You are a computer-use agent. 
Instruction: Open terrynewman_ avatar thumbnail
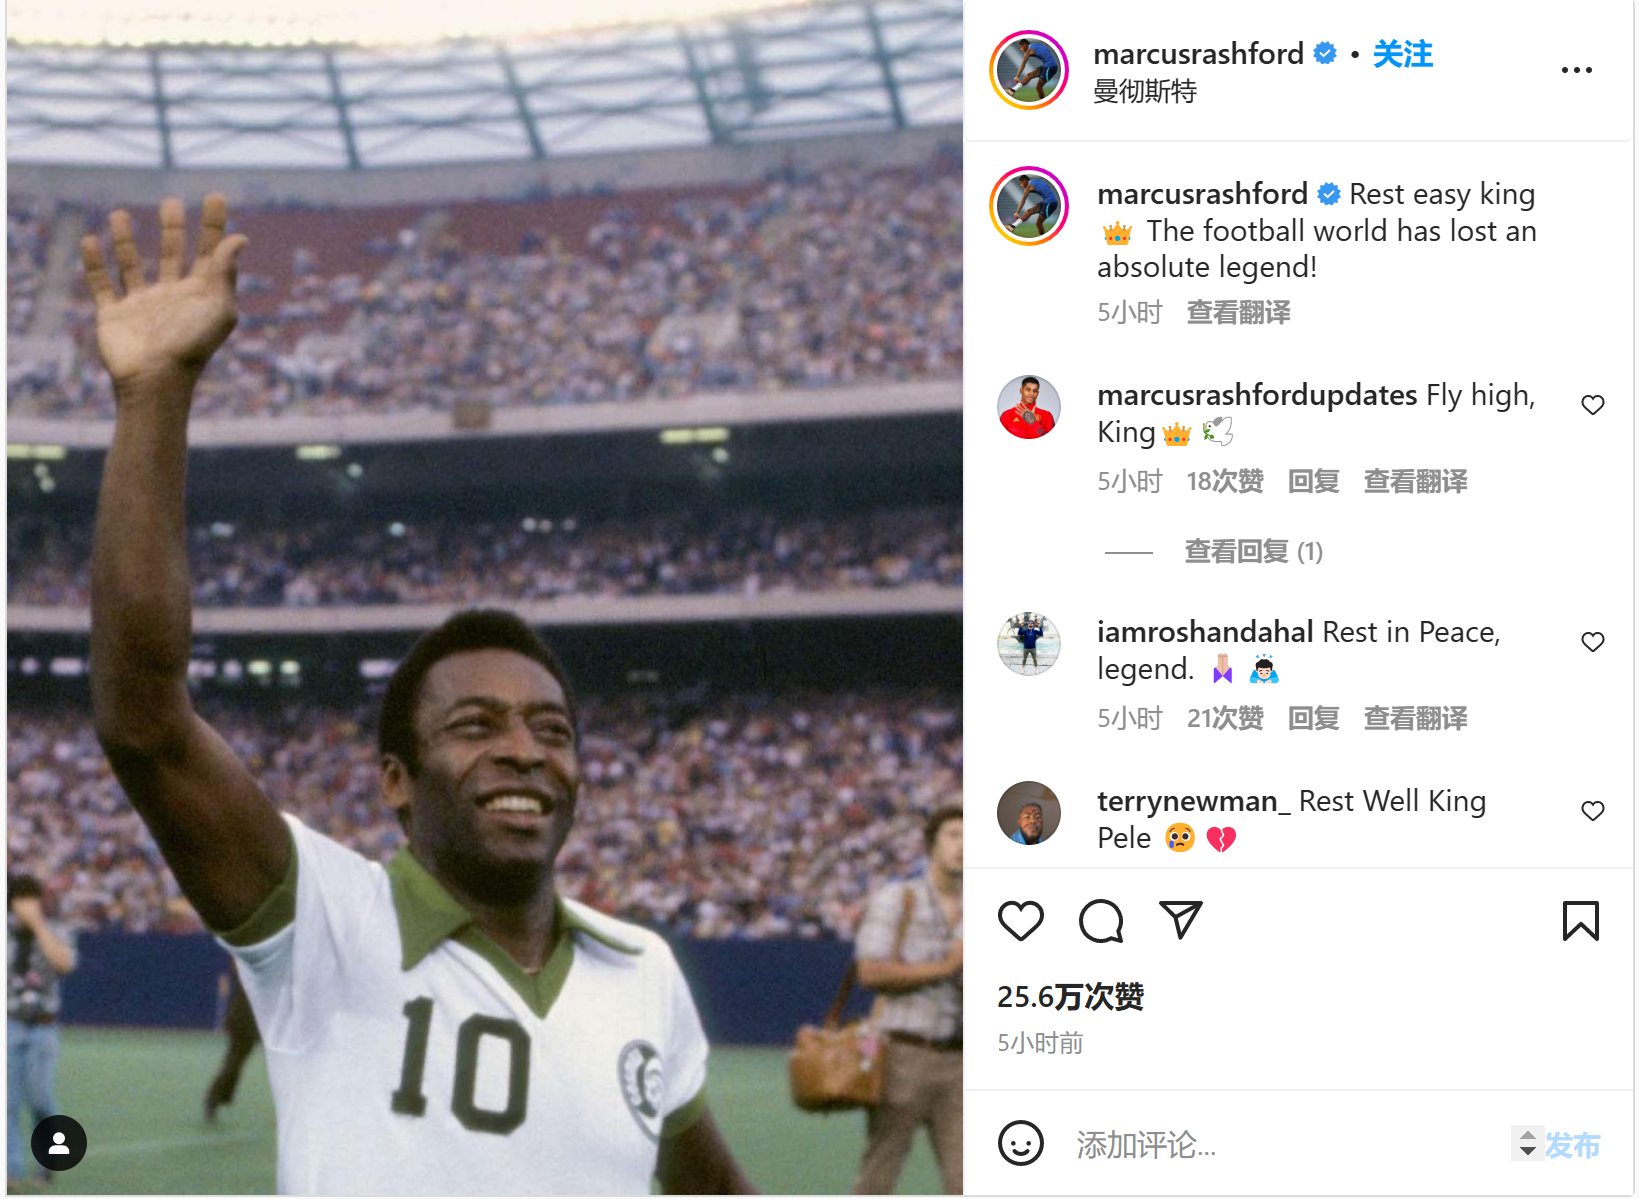[1029, 813]
